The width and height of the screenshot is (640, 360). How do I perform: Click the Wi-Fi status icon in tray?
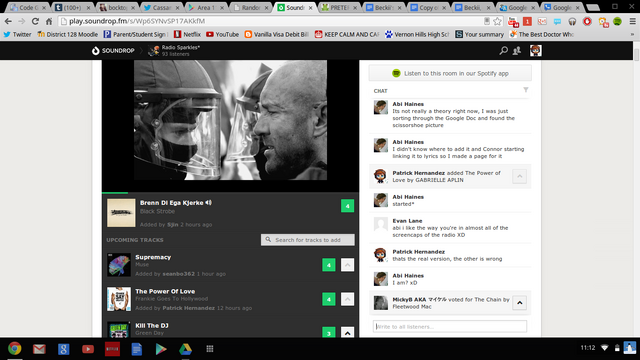click(x=604, y=348)
